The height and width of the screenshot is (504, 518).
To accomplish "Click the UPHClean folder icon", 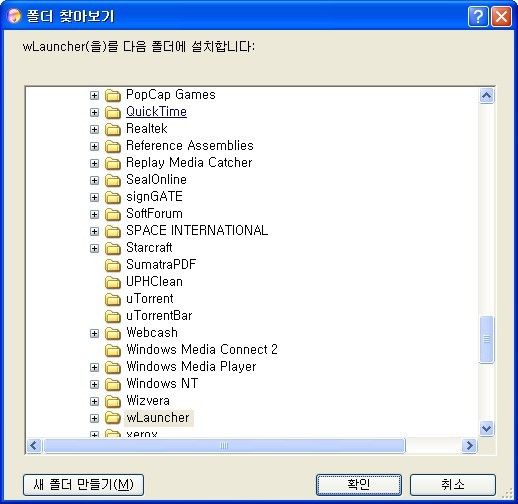I will [x=113, y=282].
